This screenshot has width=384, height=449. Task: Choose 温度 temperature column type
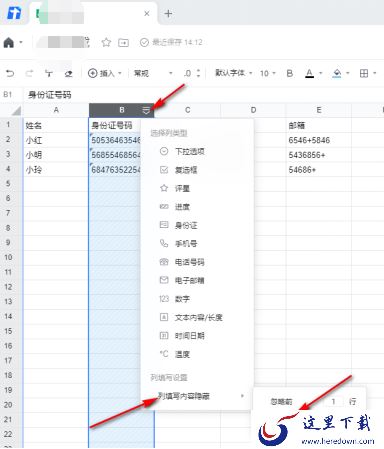point(197,354)
